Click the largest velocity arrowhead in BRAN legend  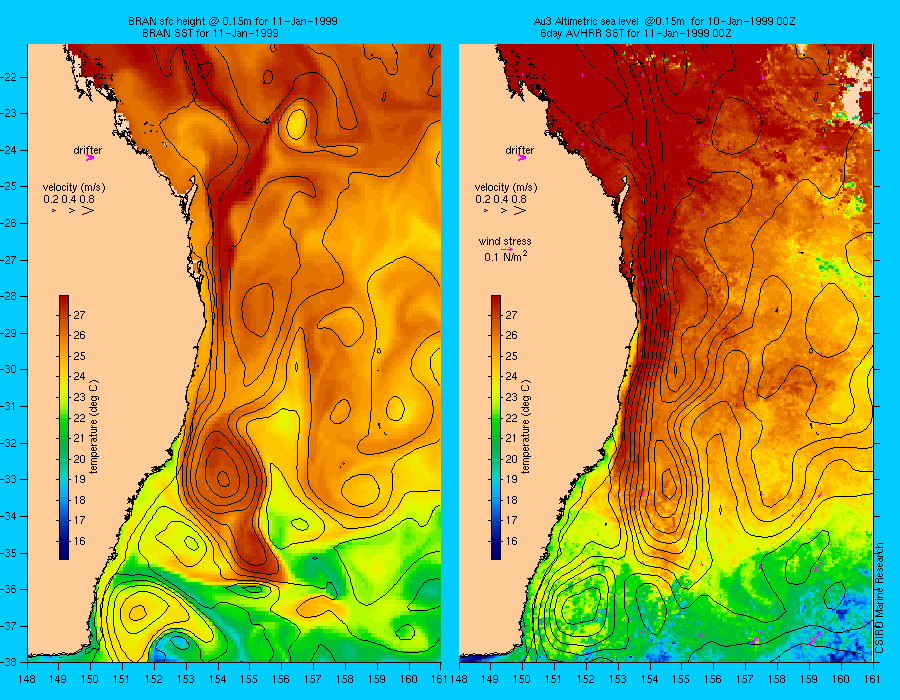(x=88, y=211)
